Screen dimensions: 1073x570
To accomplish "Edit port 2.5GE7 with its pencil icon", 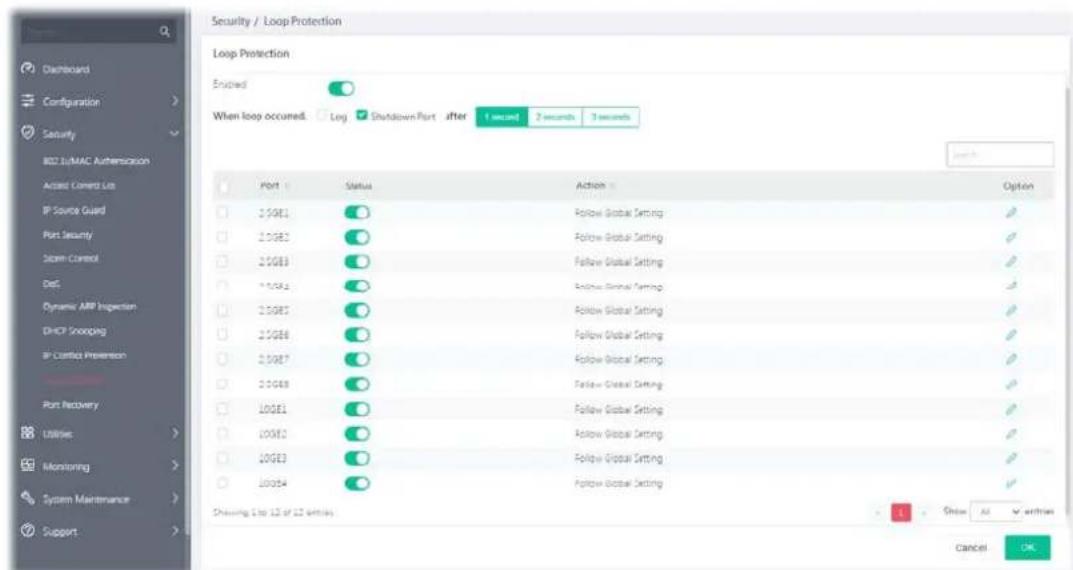I will 1011,359.
